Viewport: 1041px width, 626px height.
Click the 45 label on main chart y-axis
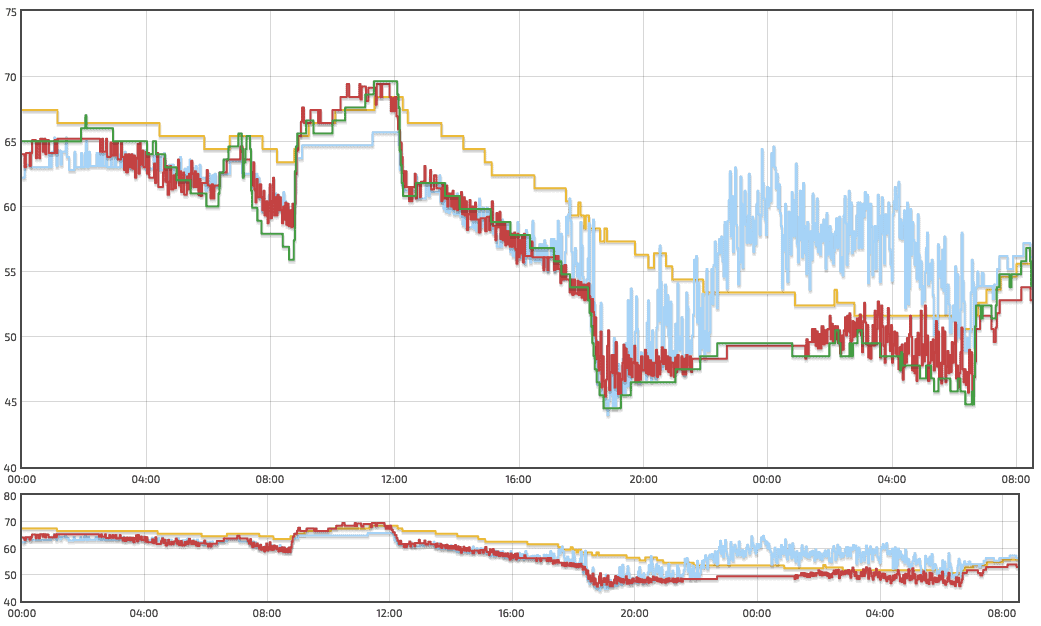(11, 402)
